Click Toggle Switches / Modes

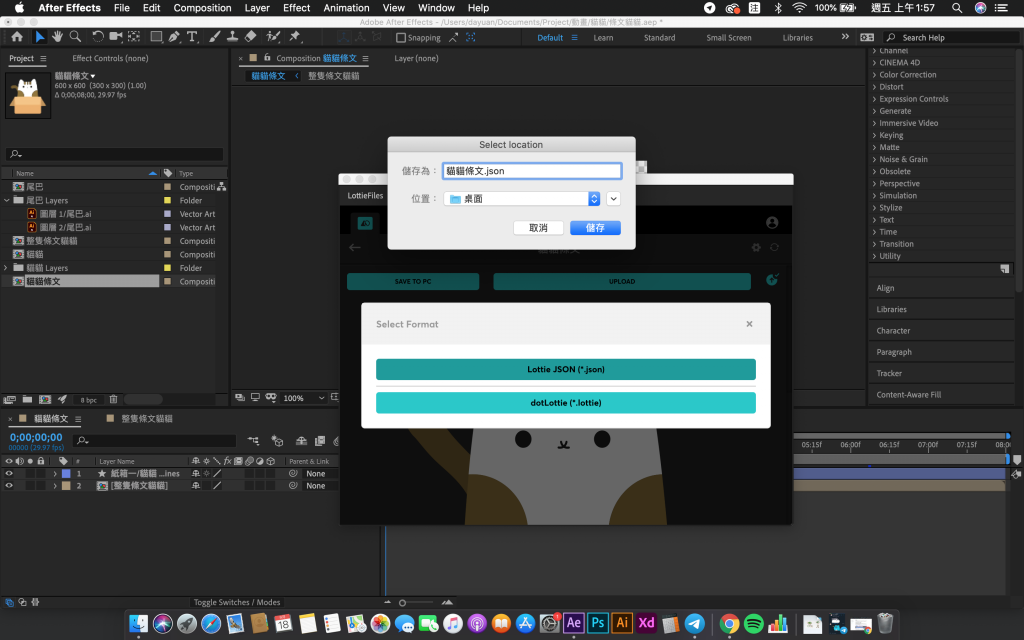[x=236, y=602]
